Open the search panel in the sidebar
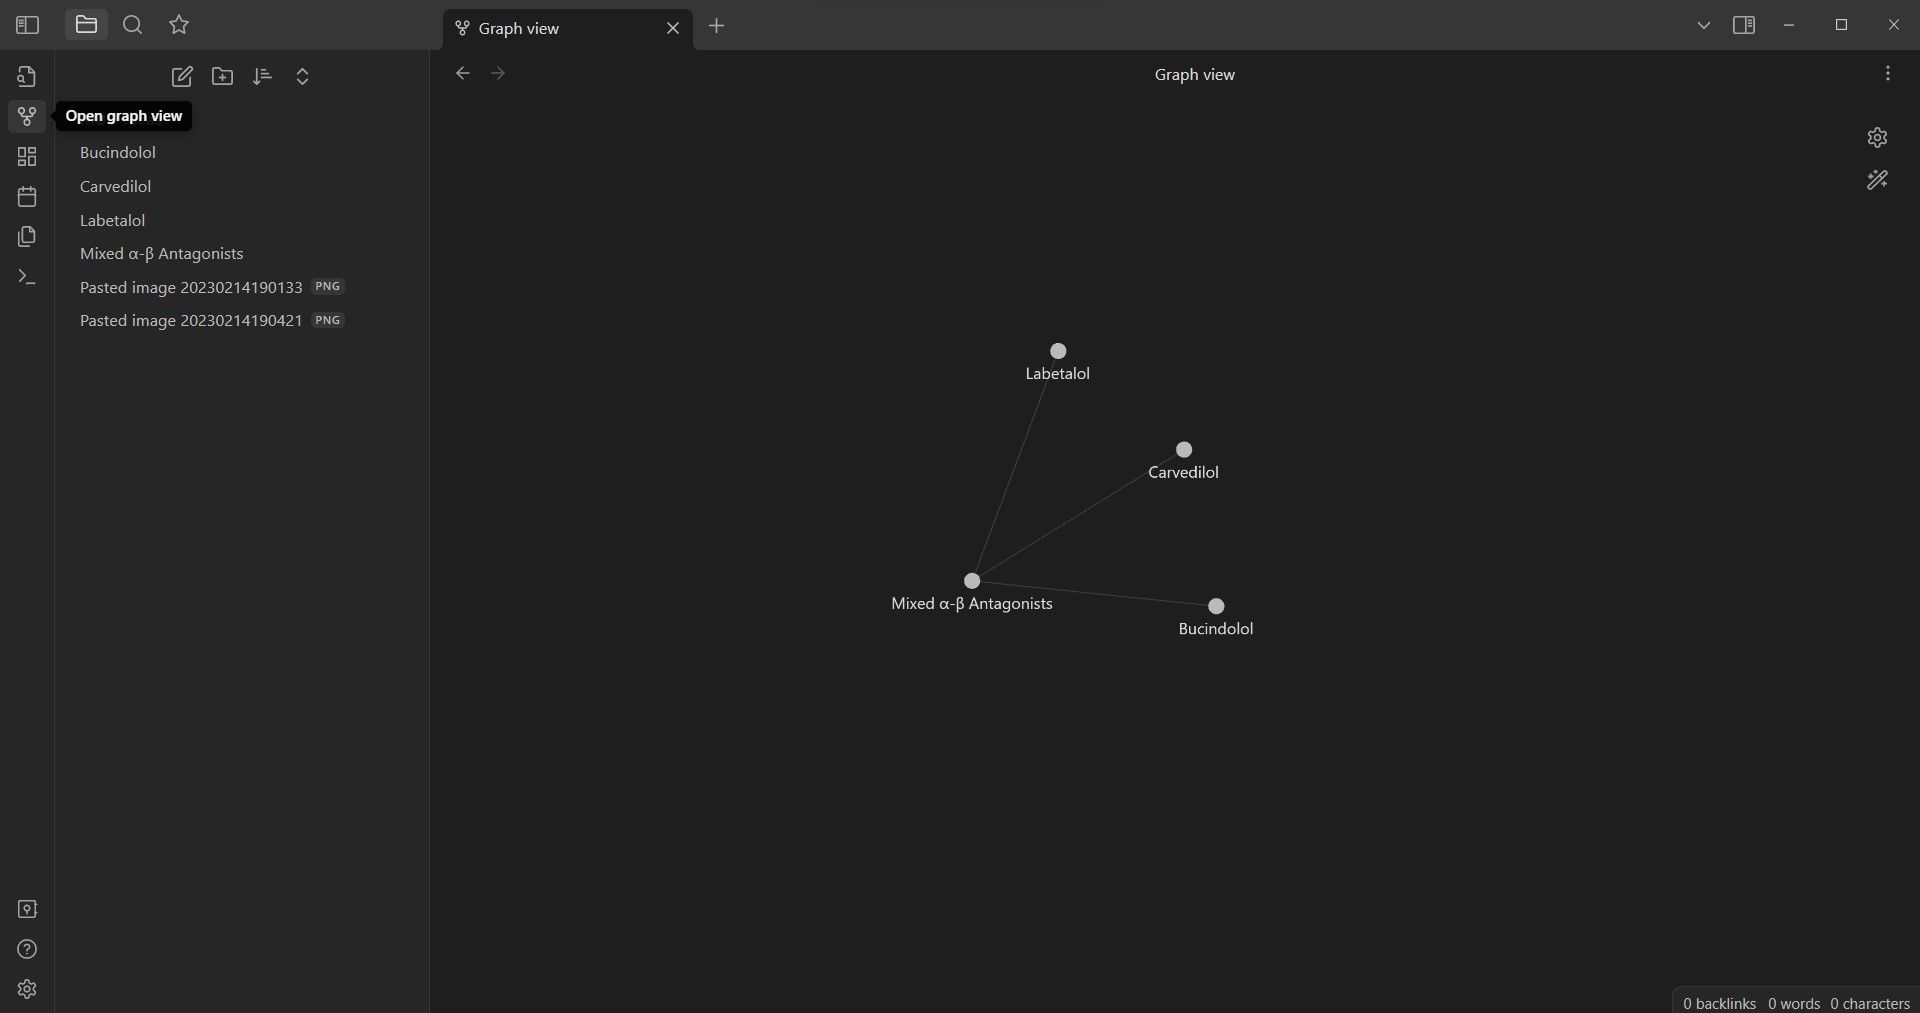This screenshot has height=1013, width=1920. 132,25
